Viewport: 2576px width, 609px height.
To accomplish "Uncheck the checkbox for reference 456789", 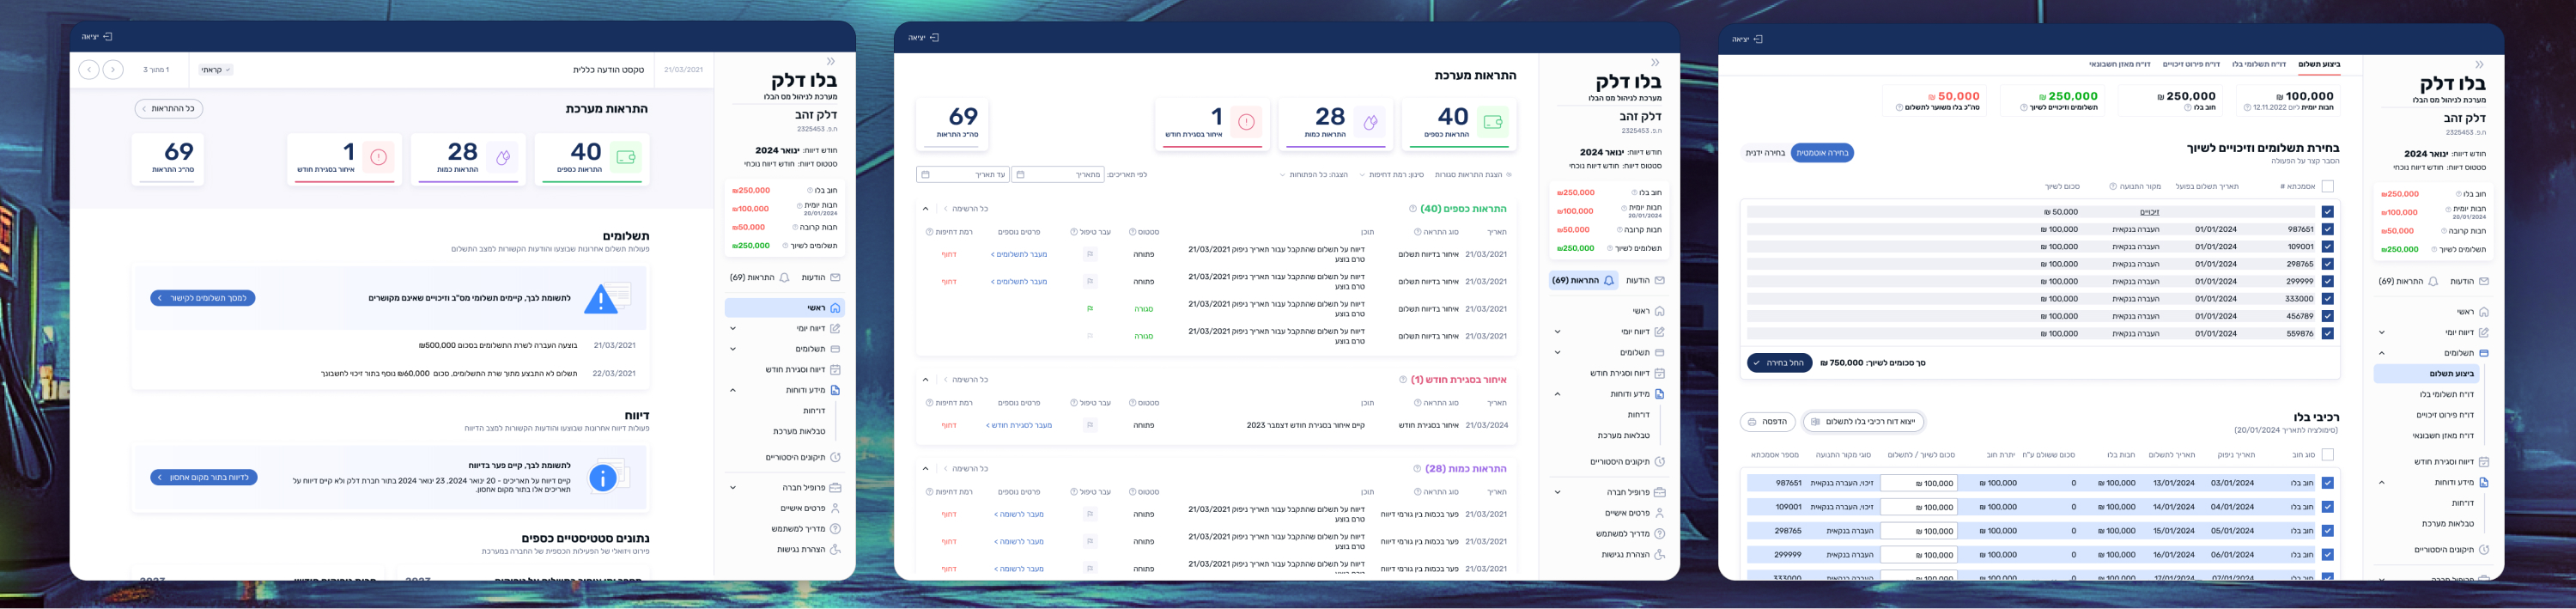I will [2328, 316].
